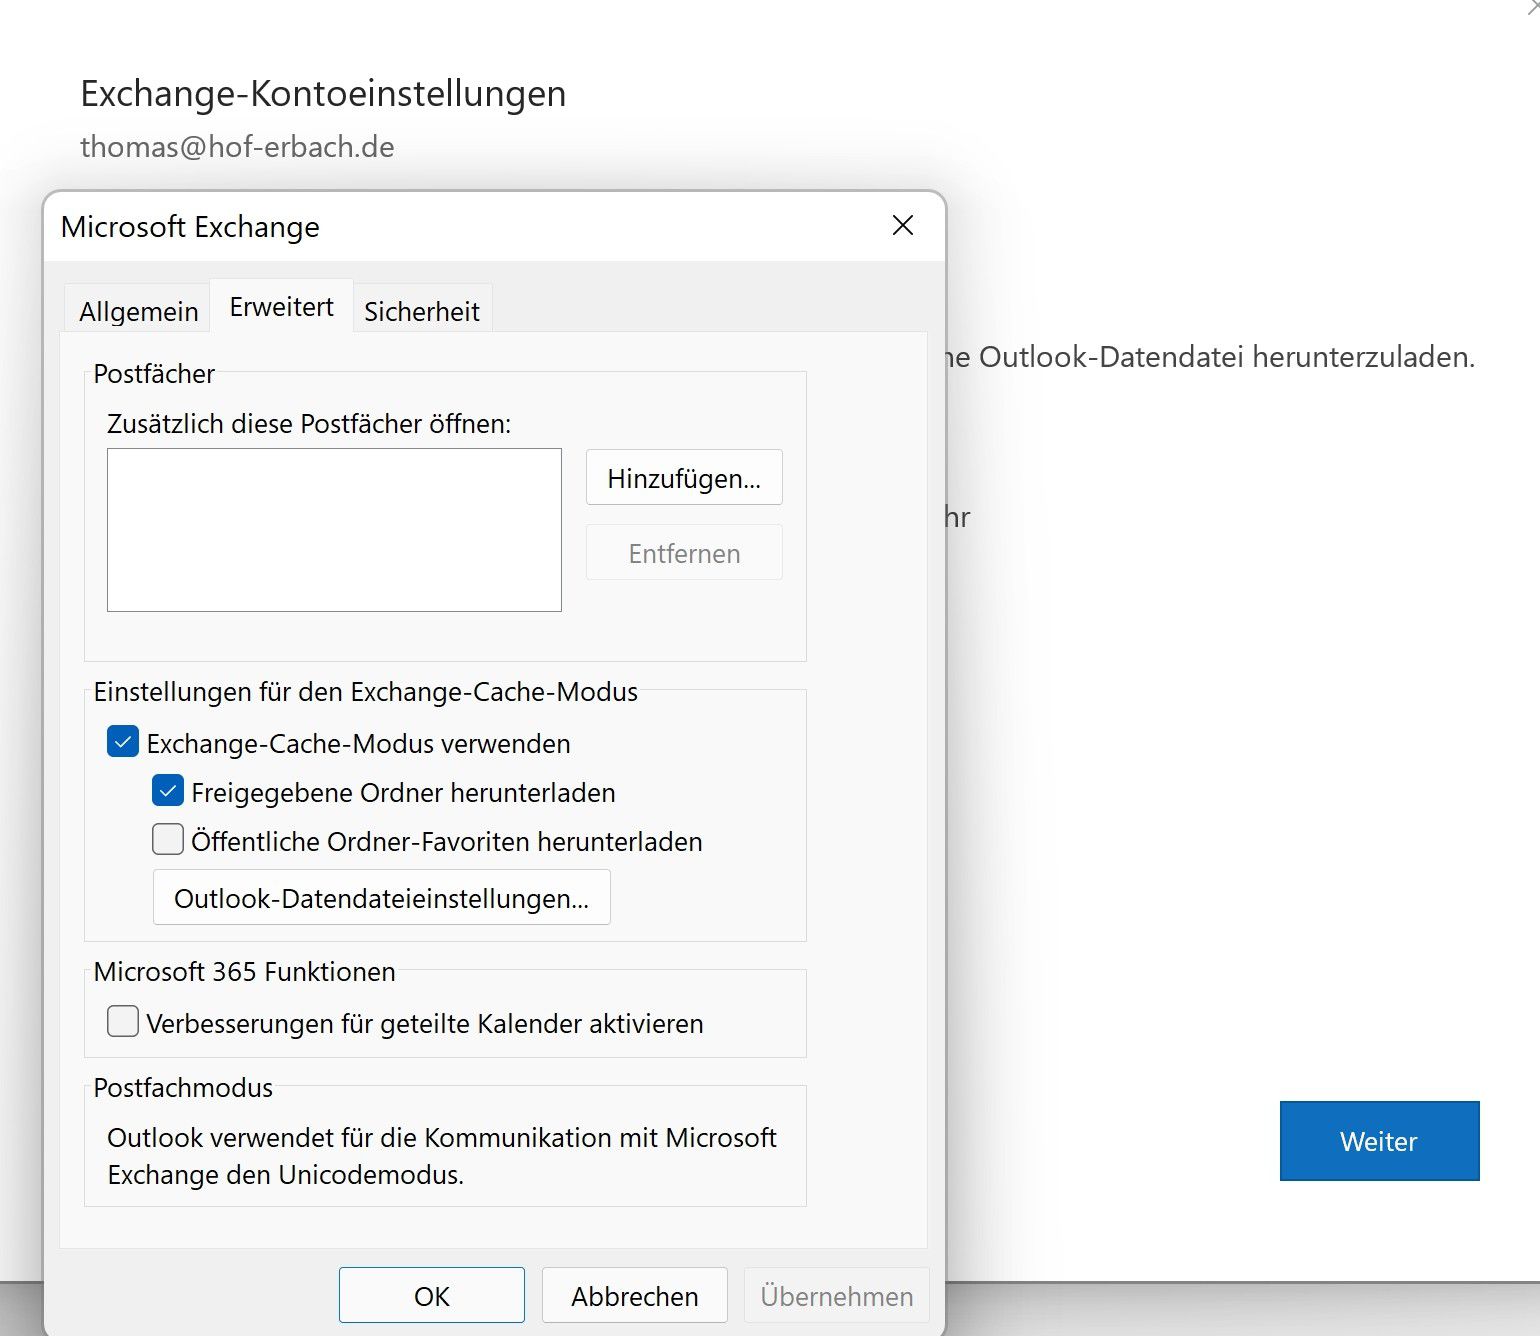Click the Postfachmodus Unicodemodus description text

[x=442, y=1156]
